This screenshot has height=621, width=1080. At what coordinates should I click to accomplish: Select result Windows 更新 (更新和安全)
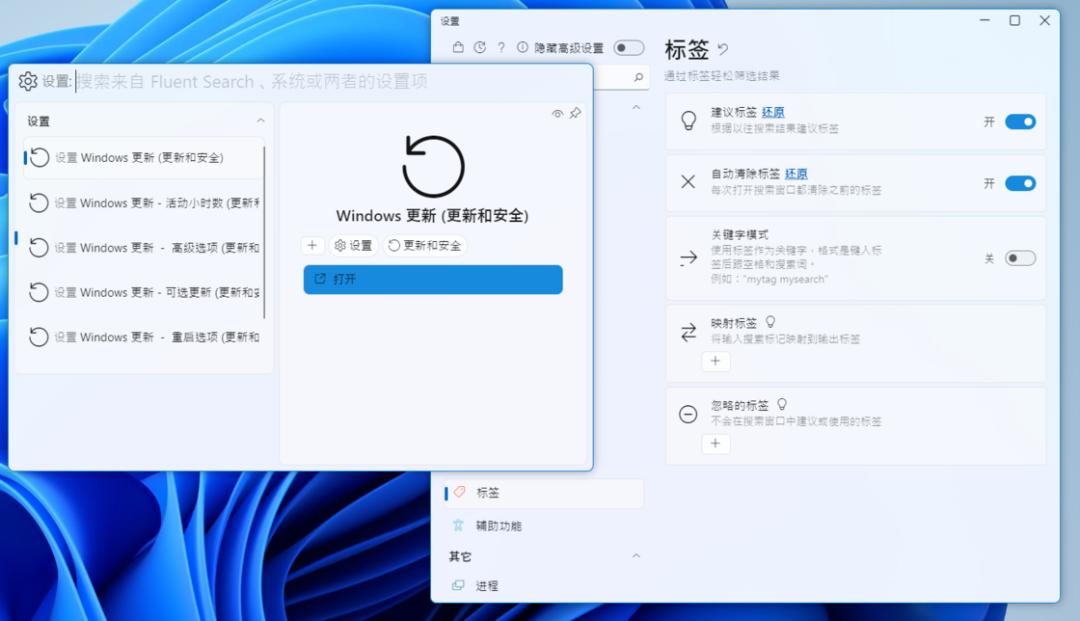(143, 158)
